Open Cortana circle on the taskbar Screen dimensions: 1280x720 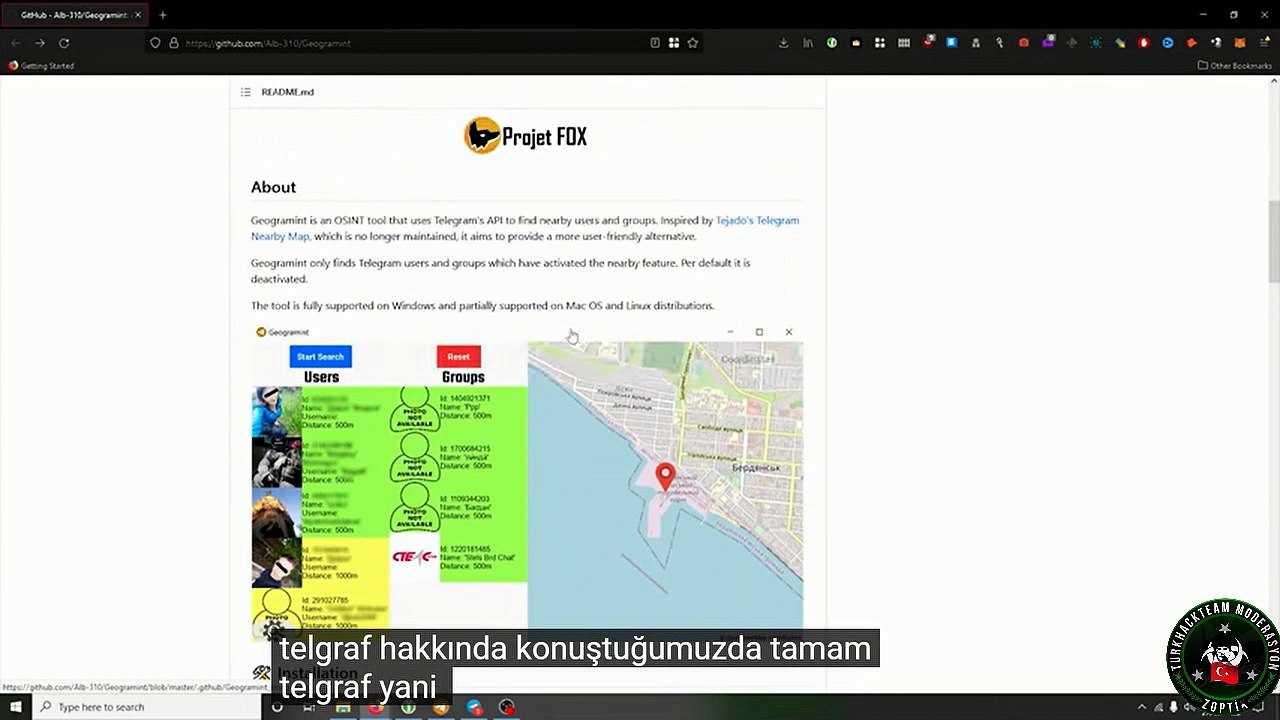[x=277, y=707]
